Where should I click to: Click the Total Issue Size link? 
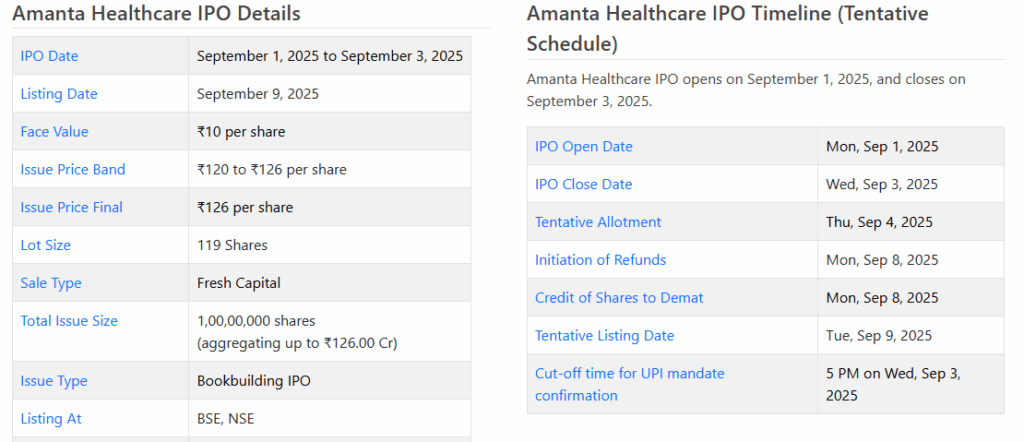(x=69, y=321)
